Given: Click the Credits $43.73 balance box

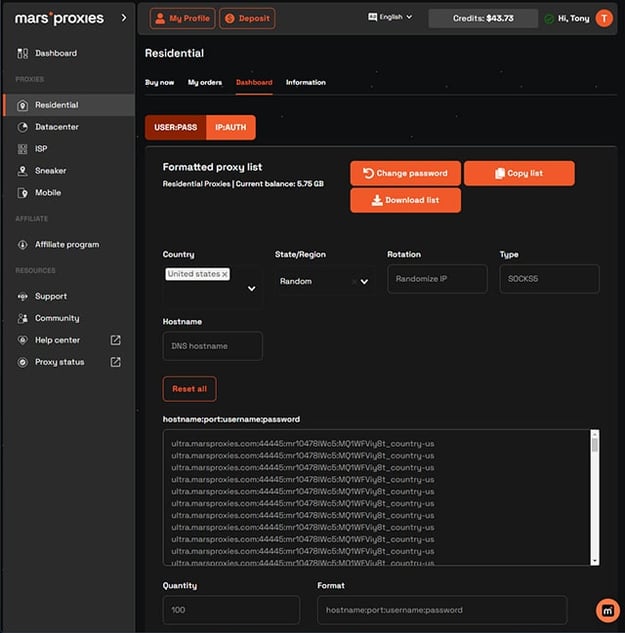Looking at the screenshot, I should click(x=483, y=18).
